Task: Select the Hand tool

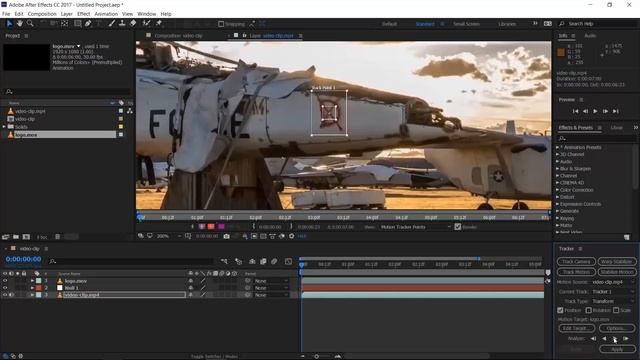Action: pos(19,24)
